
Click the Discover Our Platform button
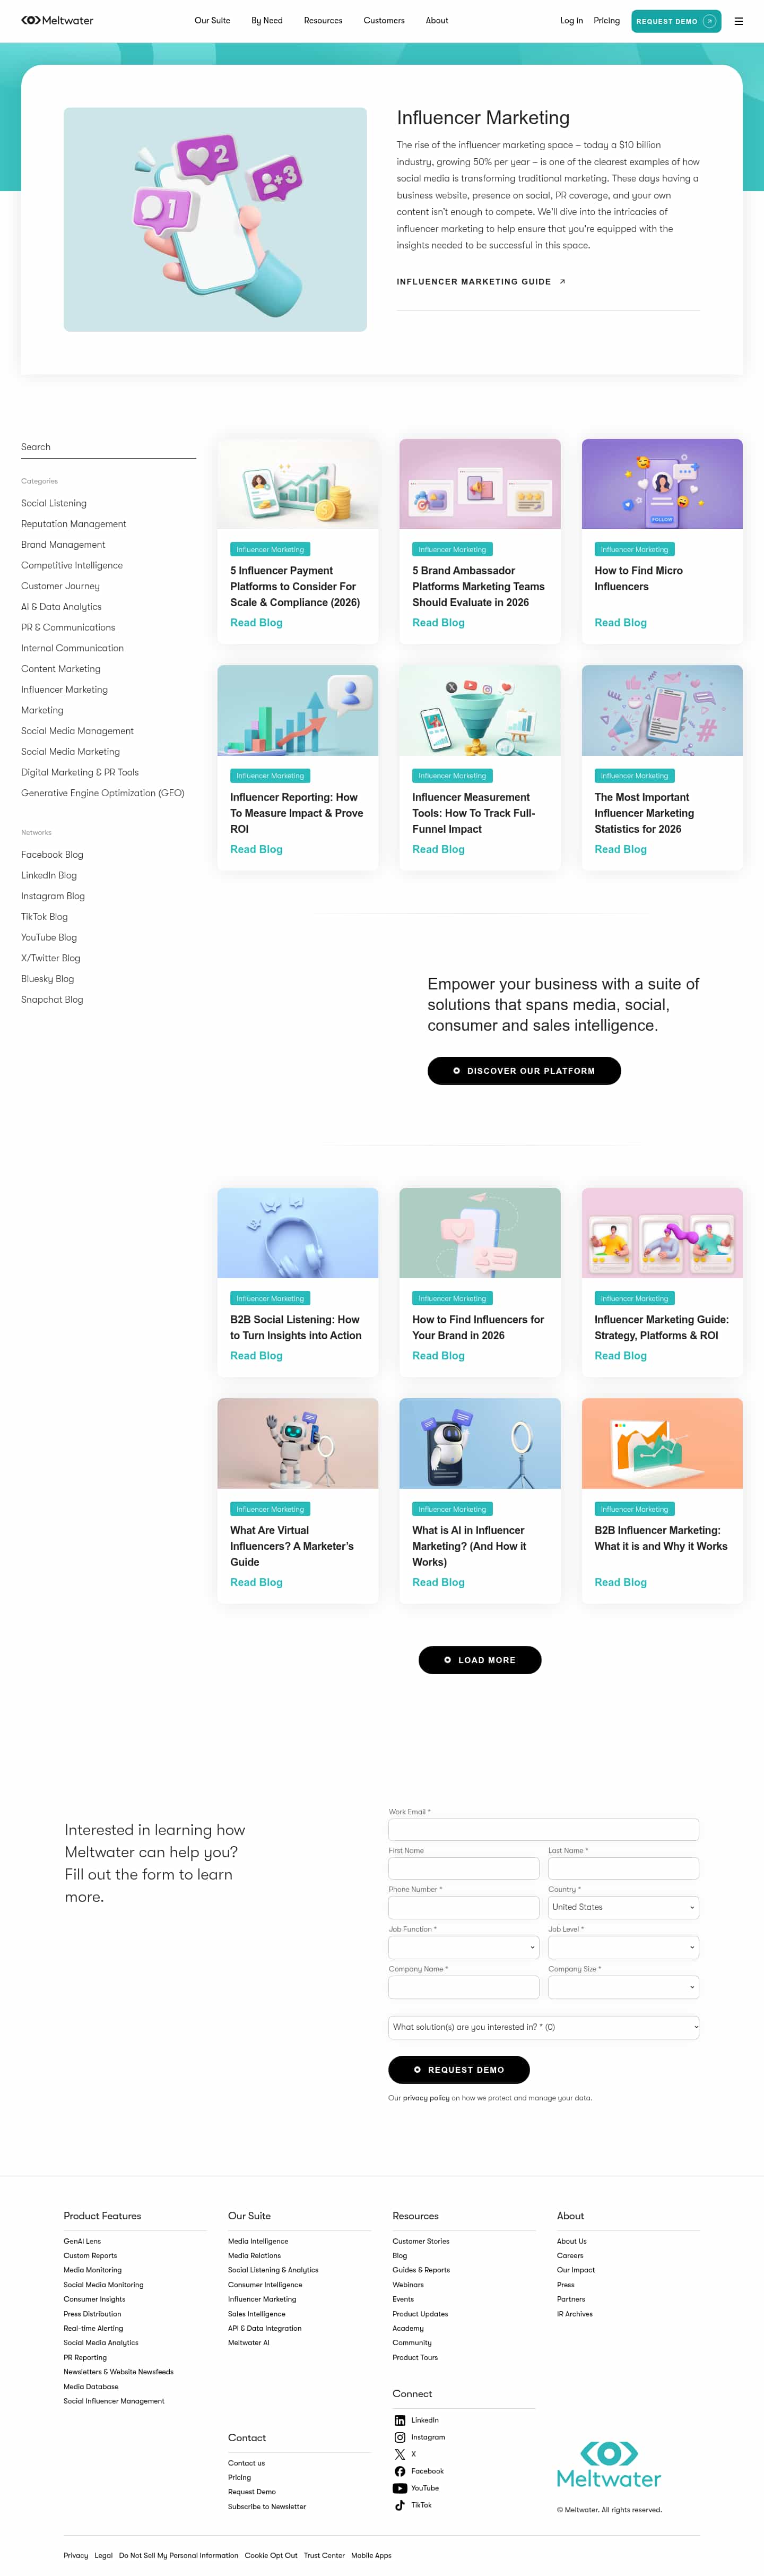tap(524, 1070)
